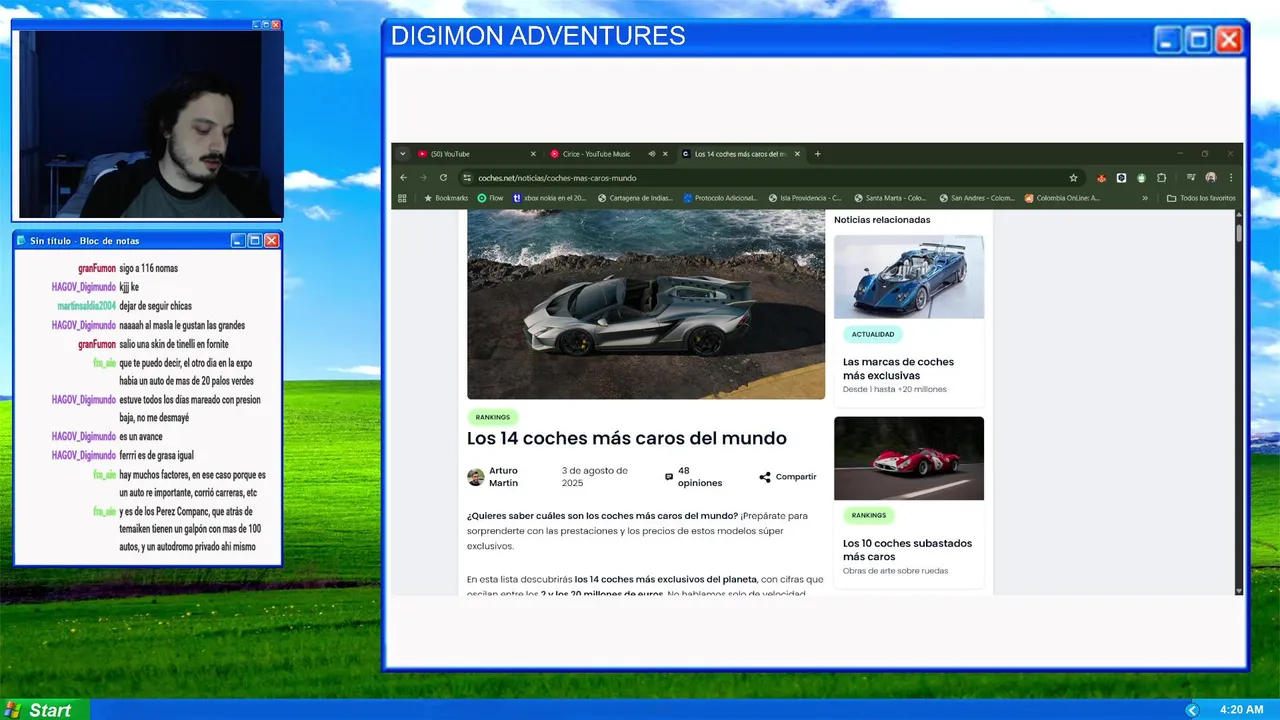Screen dimensions: 1280x720
Task: Mute the Cirice YouTube Music tab audio
Action: click(x=651, y=154)
